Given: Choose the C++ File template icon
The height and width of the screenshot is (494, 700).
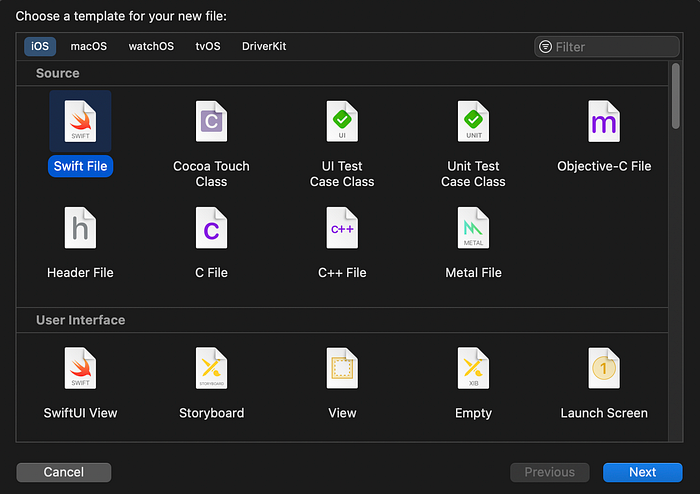Looking at the screenshot, I should pos(342,228).
